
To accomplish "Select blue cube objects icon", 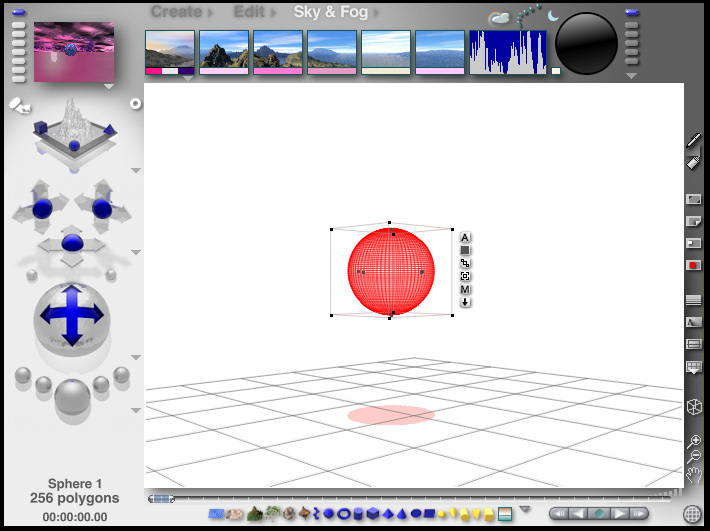I will pos(373,514).
